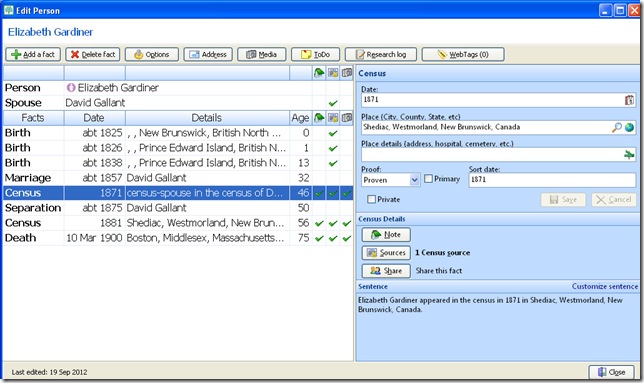Toggle the Primary checkbox
644x383 pixels.
coord(428,179)
